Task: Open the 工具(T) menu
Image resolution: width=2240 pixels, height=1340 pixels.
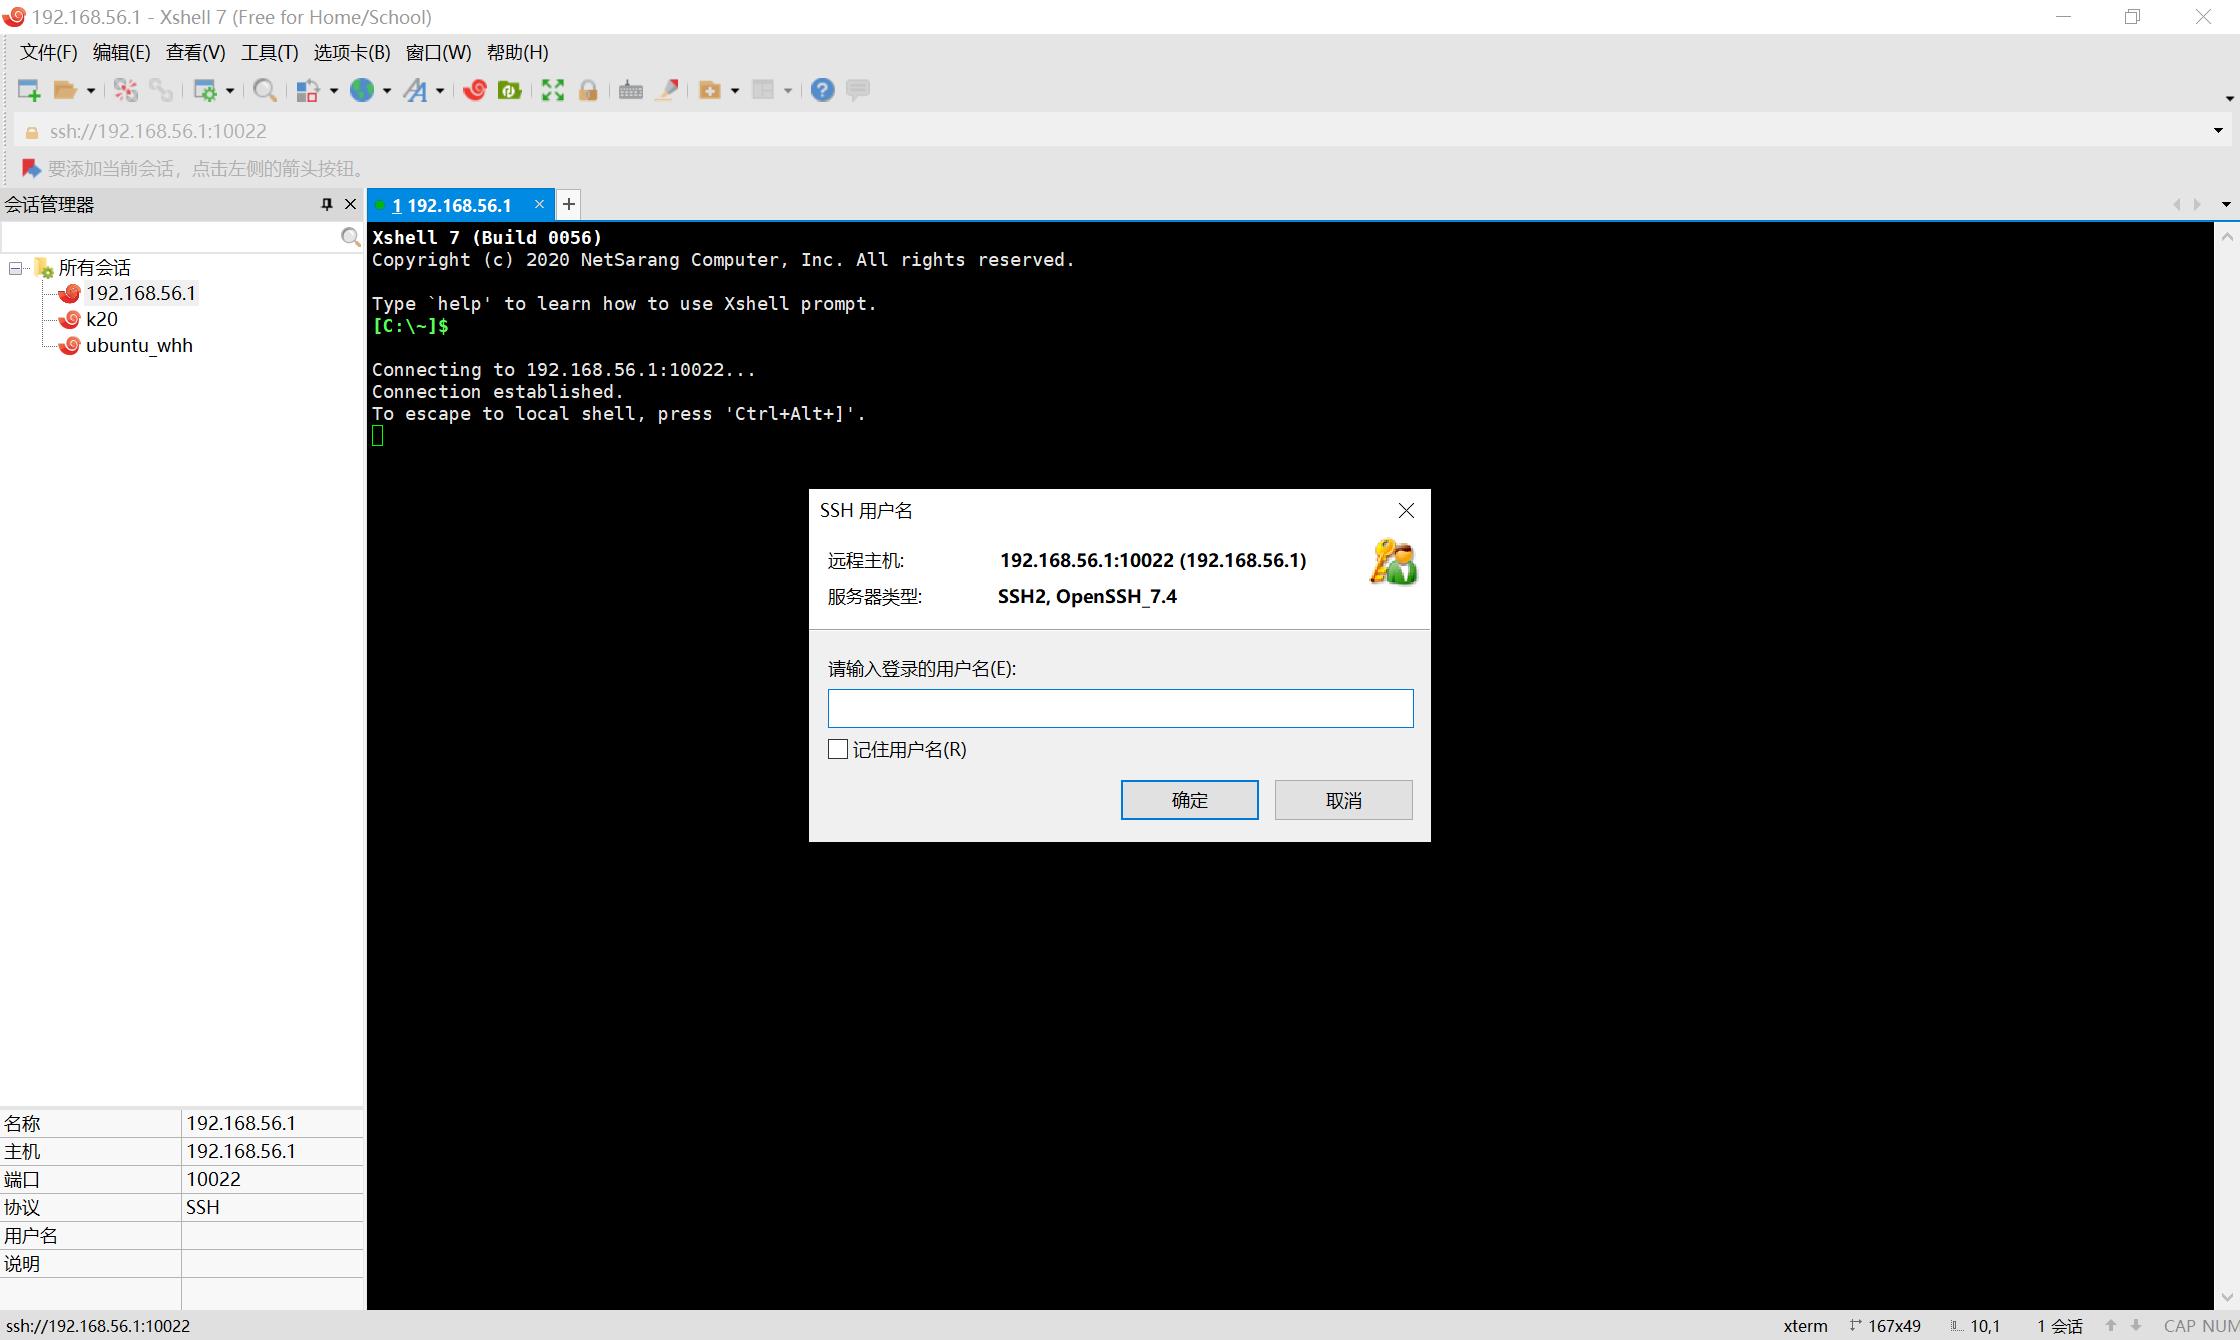Action: (269, 52)
